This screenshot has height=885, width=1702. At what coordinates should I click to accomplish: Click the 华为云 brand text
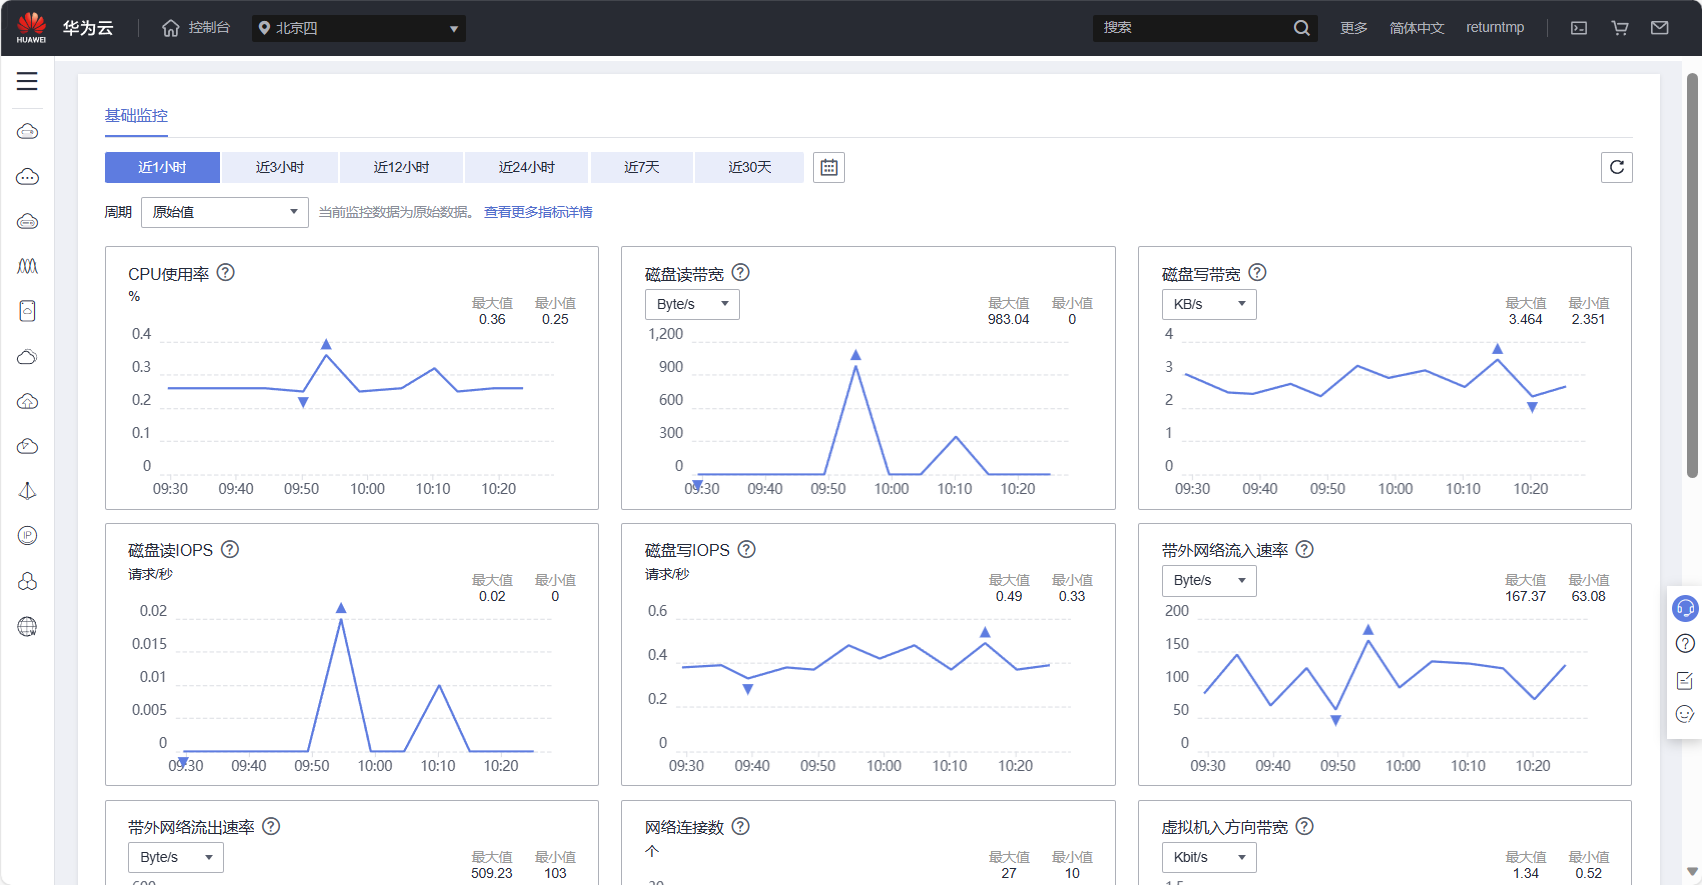coord(88,28)
